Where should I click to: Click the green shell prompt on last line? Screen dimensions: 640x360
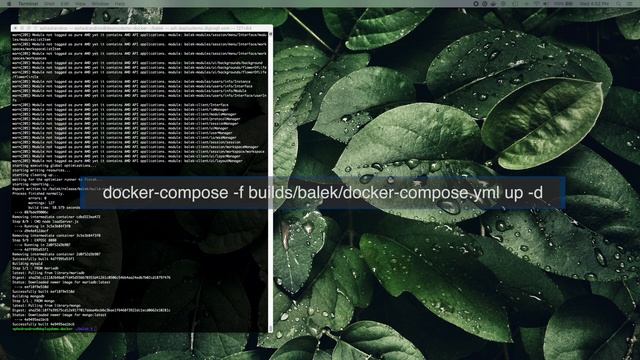(43, 329)
